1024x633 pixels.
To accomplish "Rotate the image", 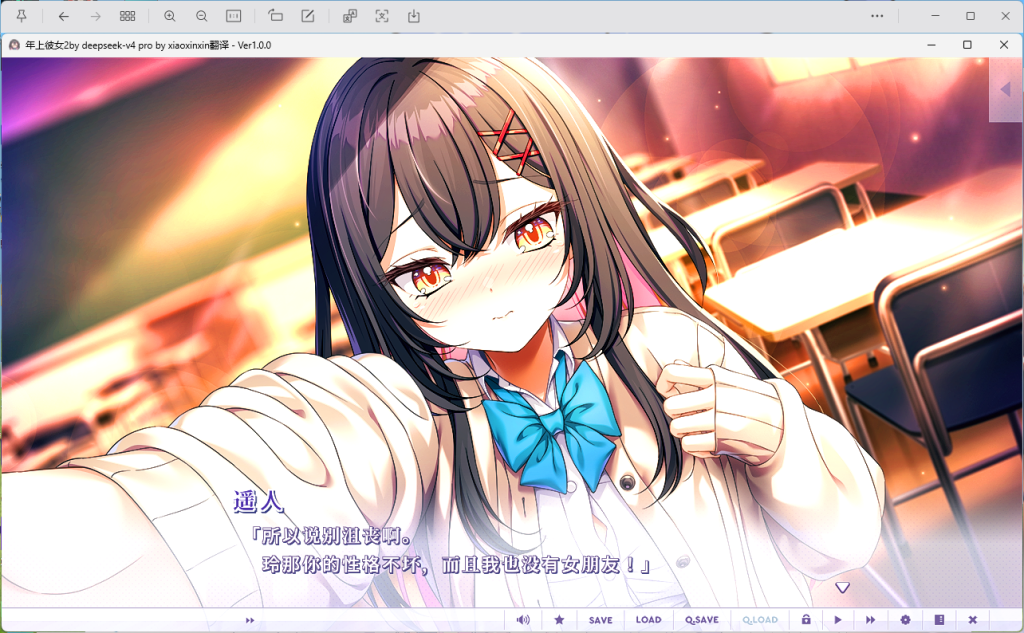I will tap(276, 16).
